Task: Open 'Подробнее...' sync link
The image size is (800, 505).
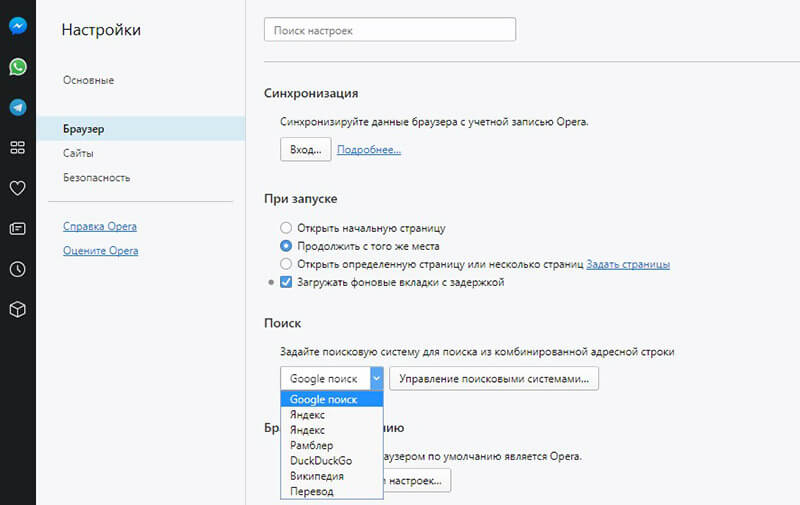Action: [x=369, y=149]
